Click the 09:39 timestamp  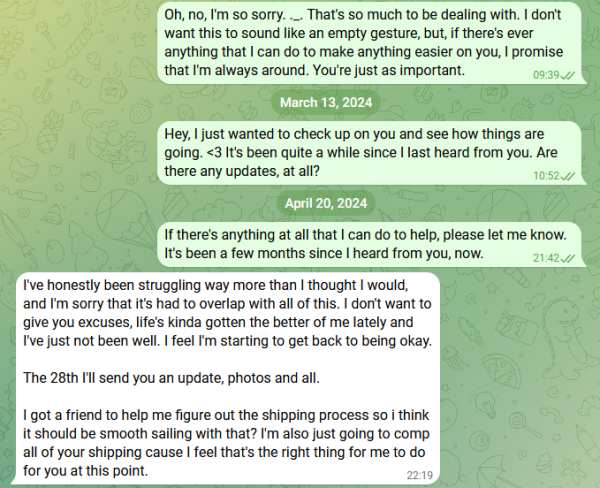[546, 74]
